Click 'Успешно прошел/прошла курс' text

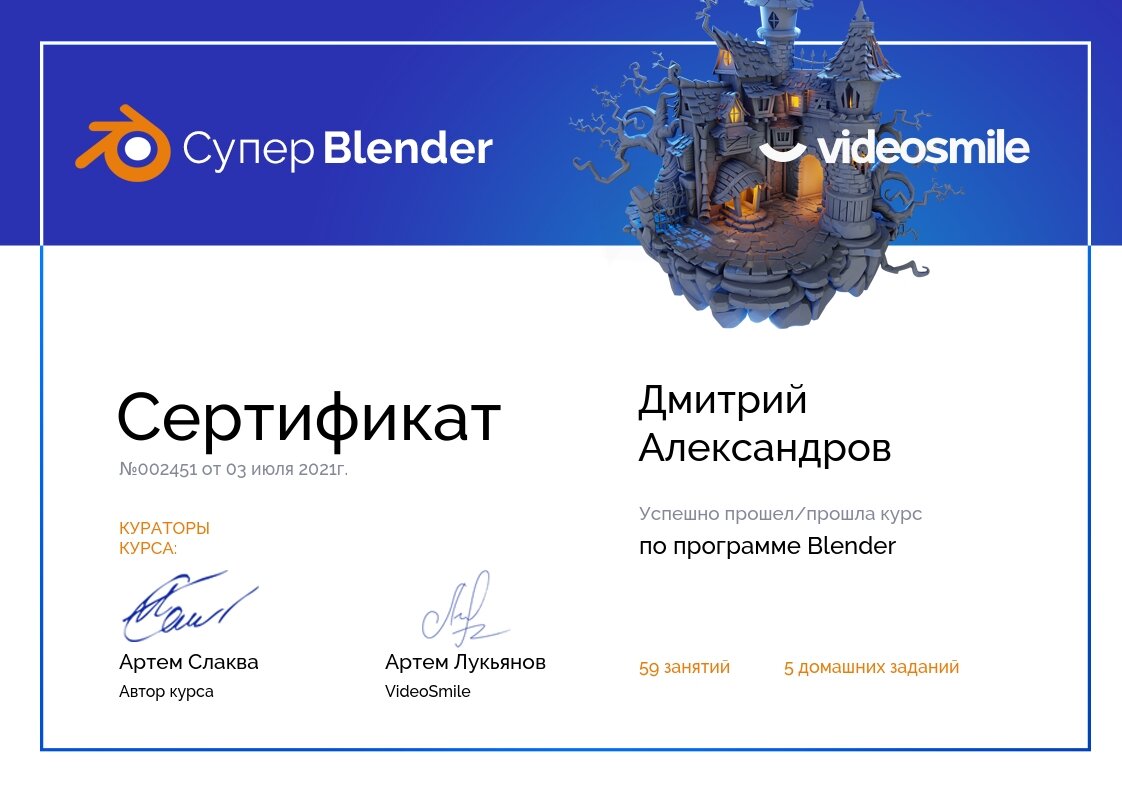click(x=781, y=514)
